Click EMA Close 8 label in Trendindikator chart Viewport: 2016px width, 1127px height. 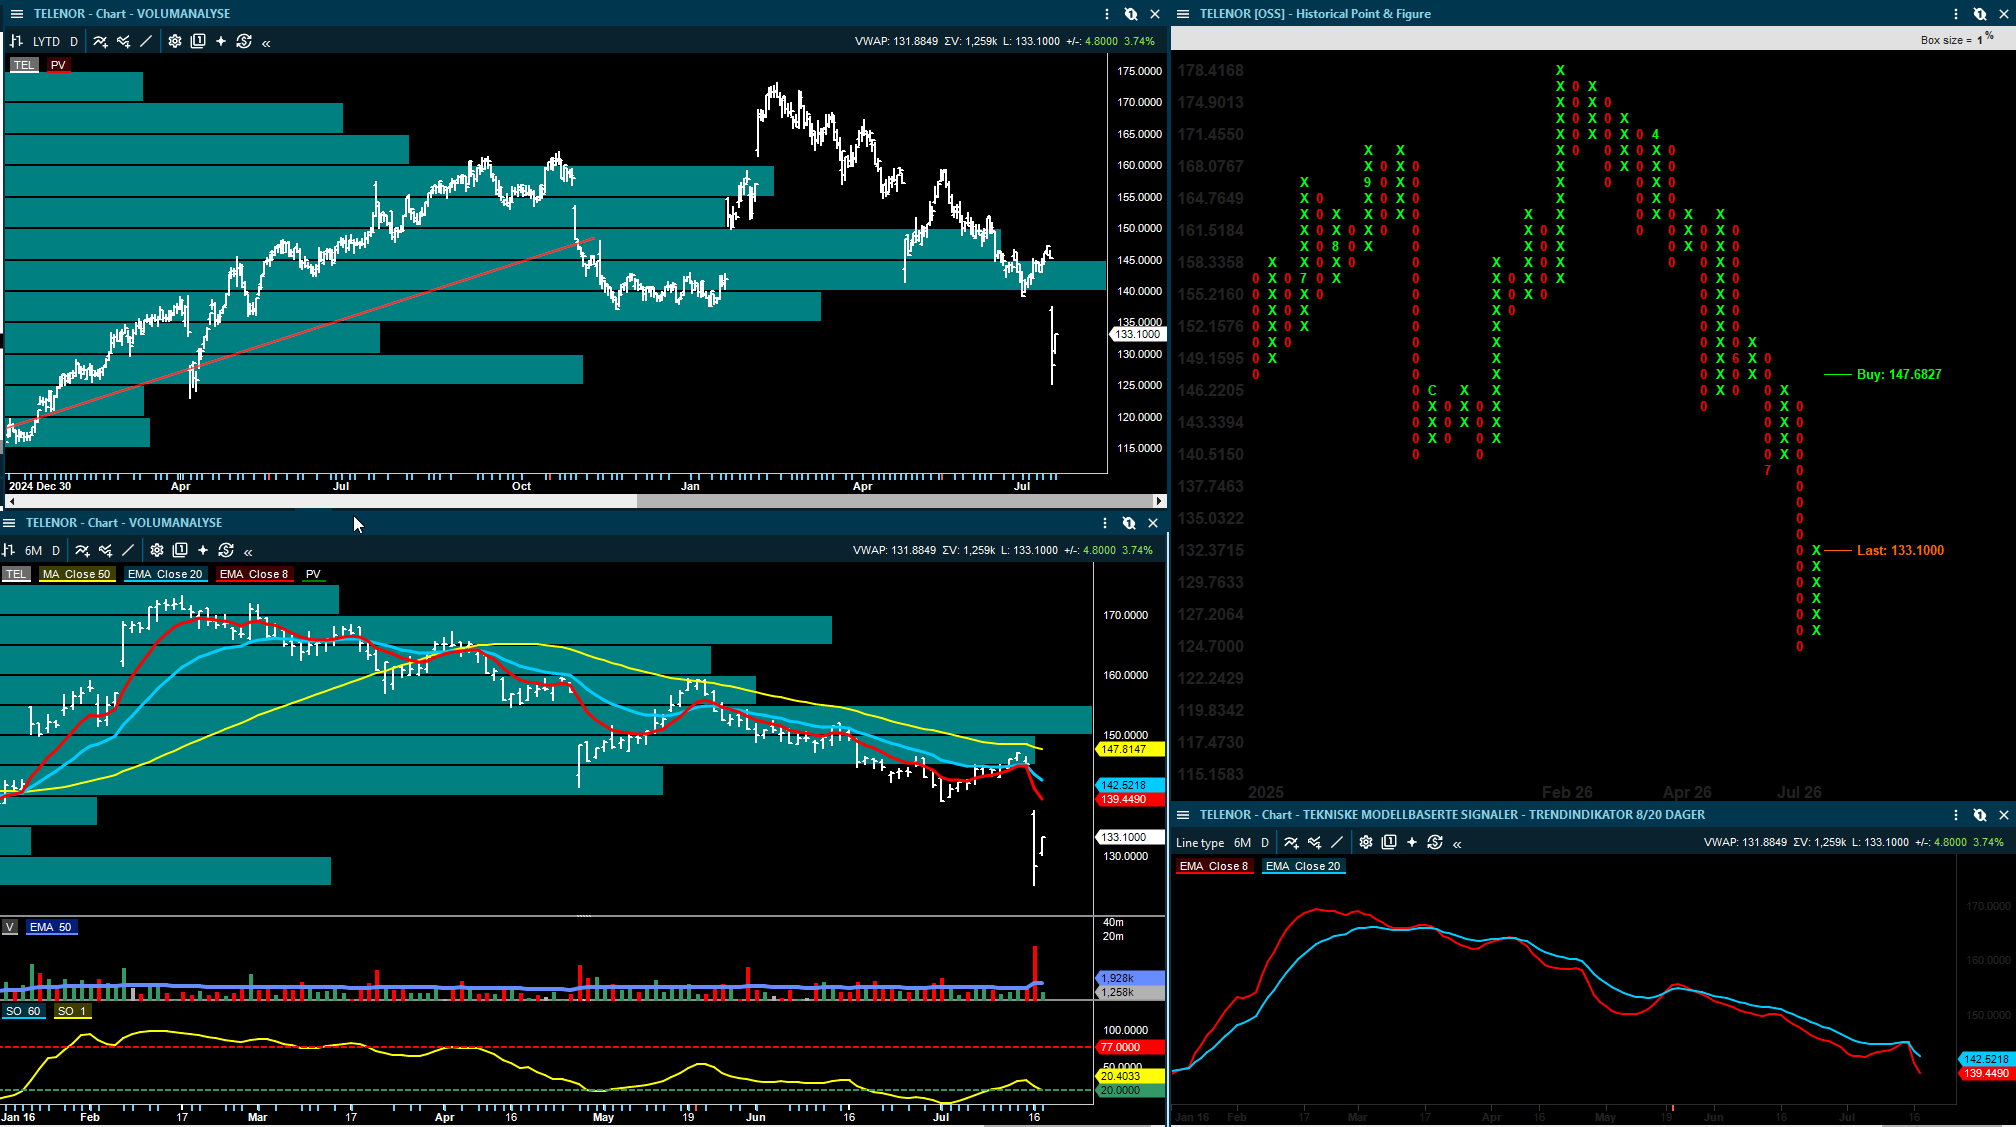[1214, 866]
